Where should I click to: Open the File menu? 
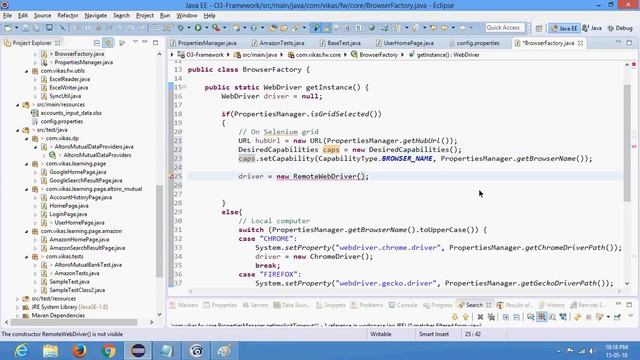click(x=7, y=16)
